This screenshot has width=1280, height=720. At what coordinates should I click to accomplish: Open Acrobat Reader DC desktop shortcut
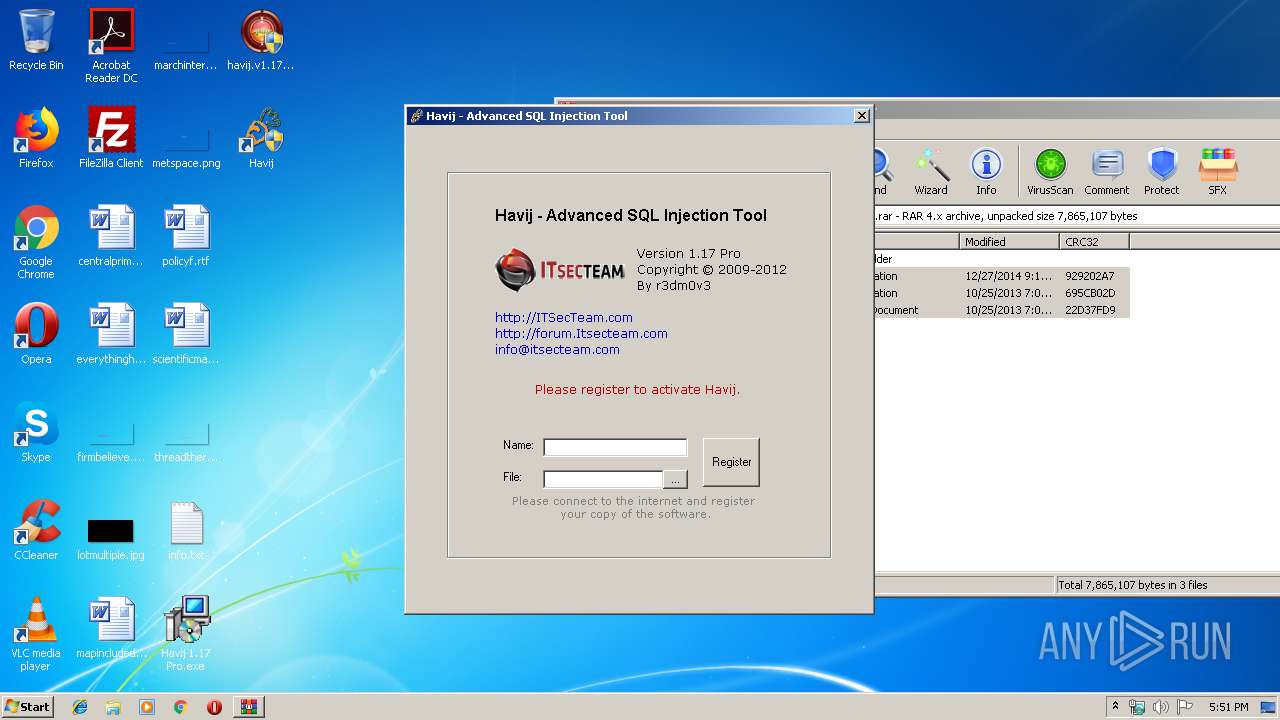click(x=111, y=46)
